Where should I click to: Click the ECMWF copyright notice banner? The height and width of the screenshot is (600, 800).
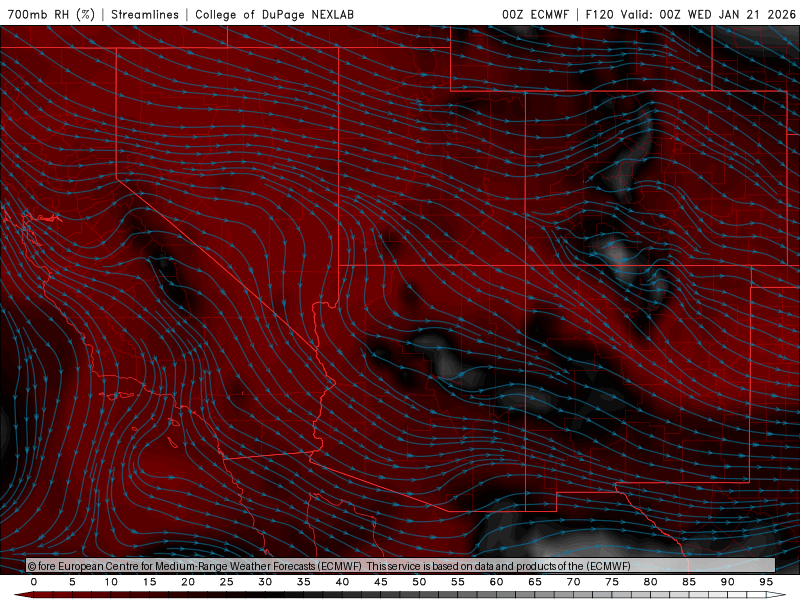pos(401,566)
